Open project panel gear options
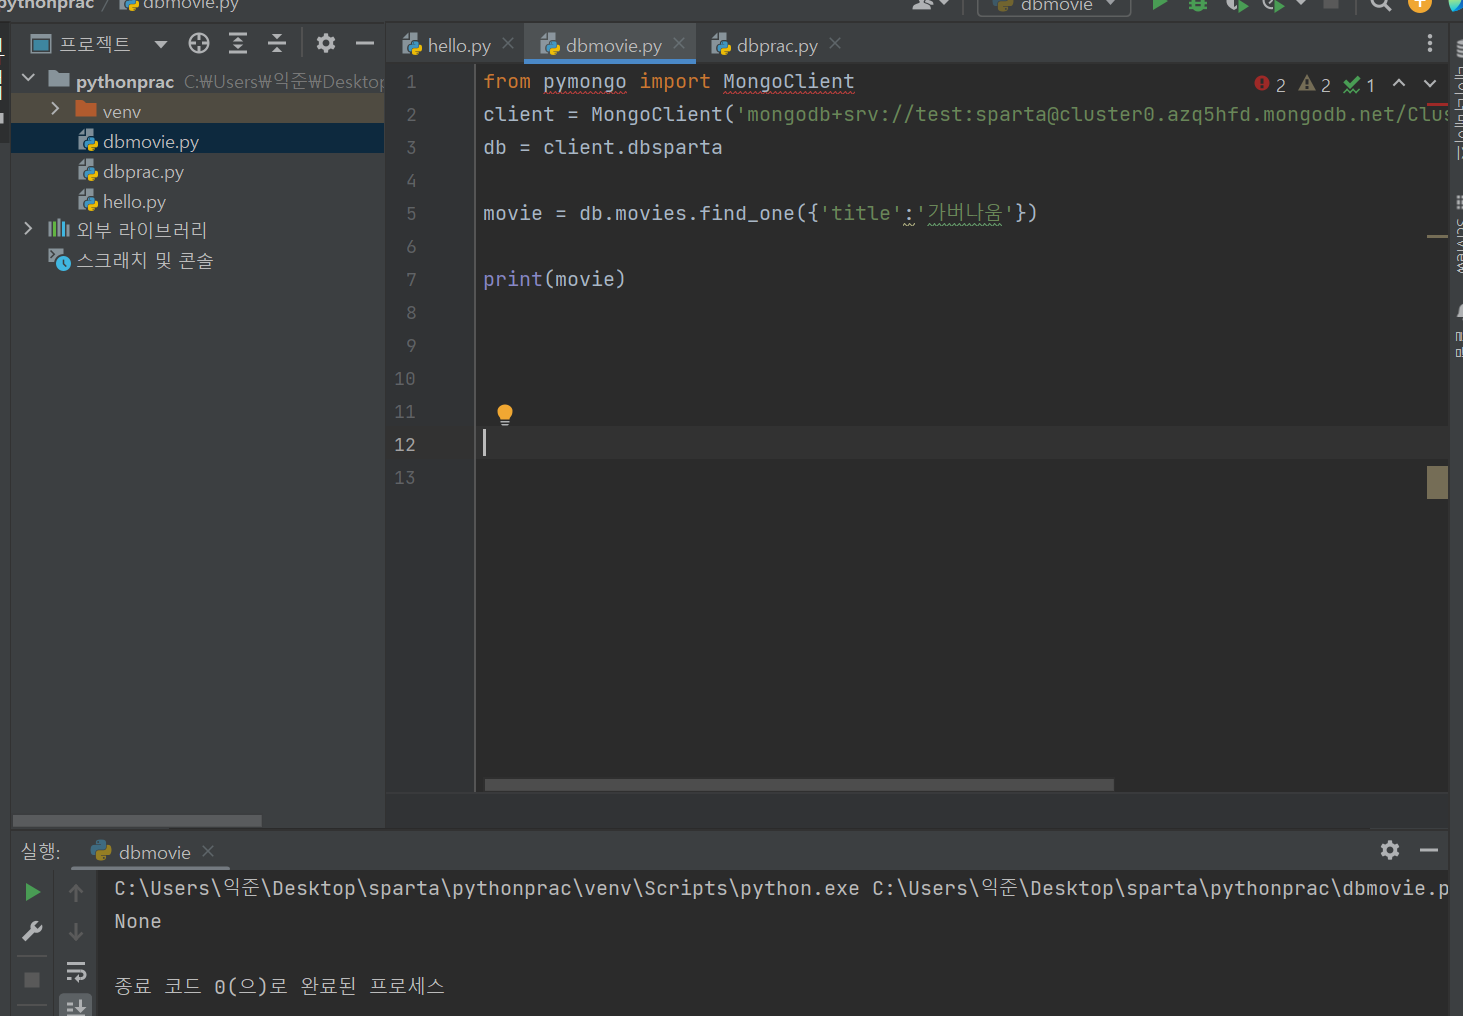The width and height of the screenshot is (1463, 1016). [x=326, y=43]
